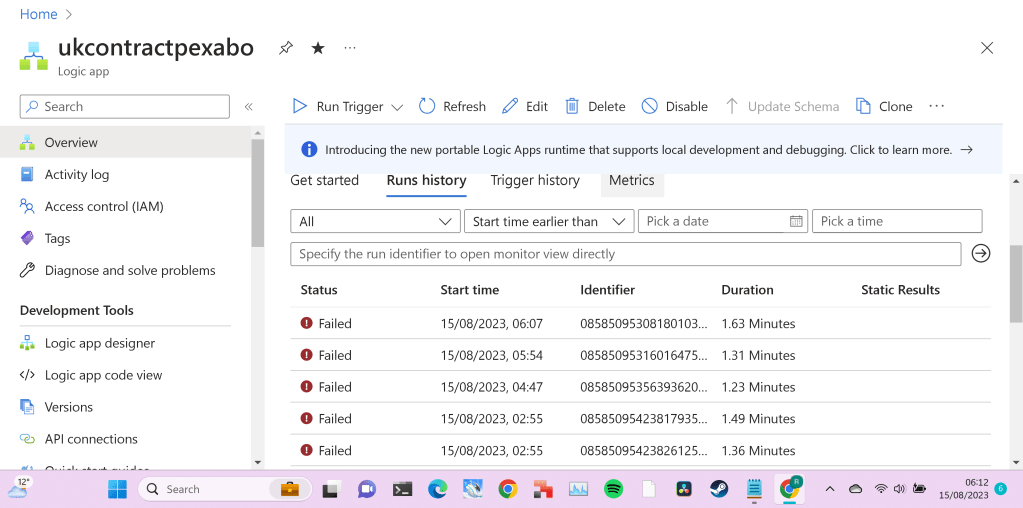Viewport: 1023px width, 508px height.
Task: Switch to the Get started tab
Action: 324,180
